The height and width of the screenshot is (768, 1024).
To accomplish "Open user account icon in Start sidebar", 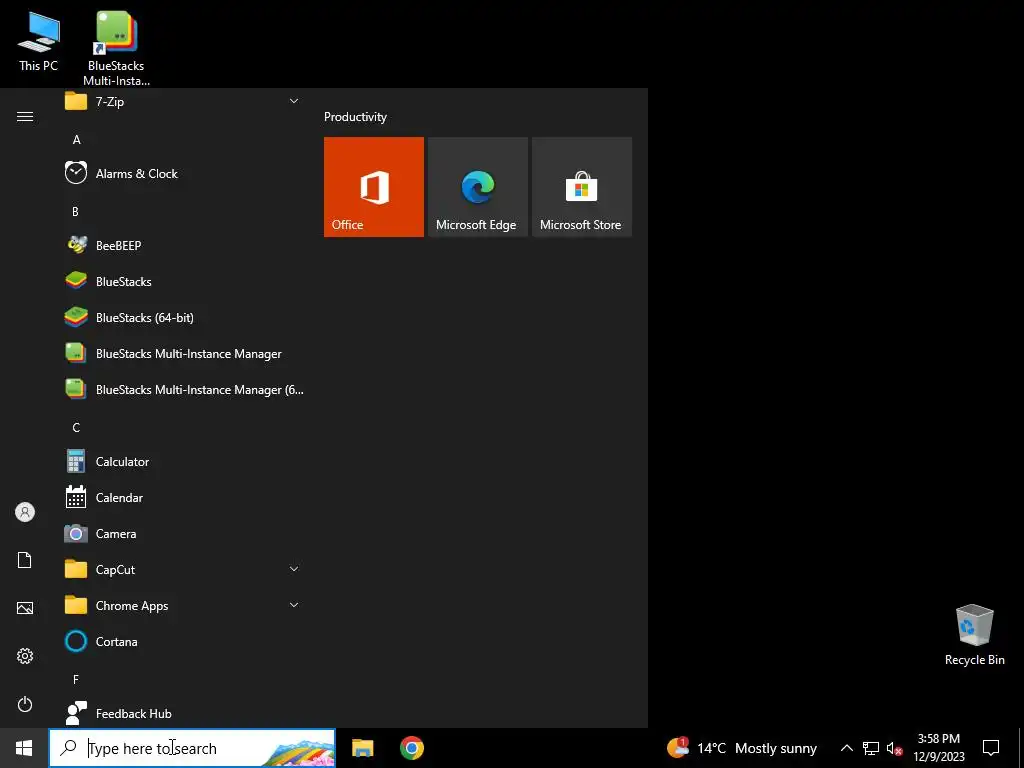I will (x=25, y=512).
